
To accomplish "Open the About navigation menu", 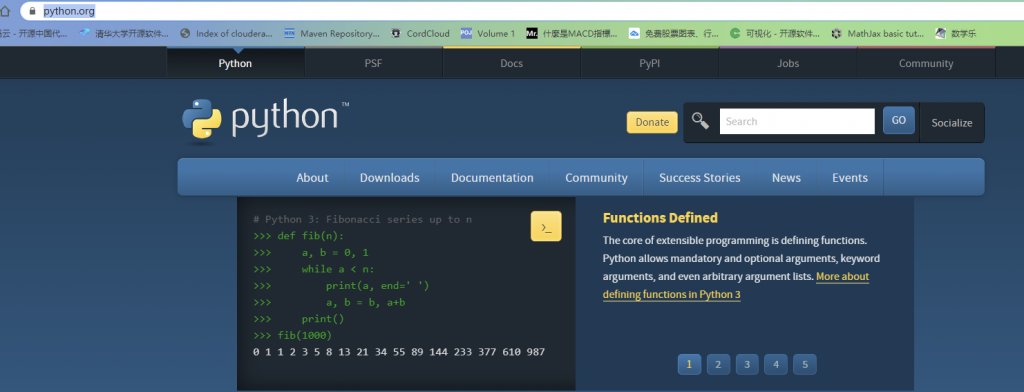I will (312, 178).
